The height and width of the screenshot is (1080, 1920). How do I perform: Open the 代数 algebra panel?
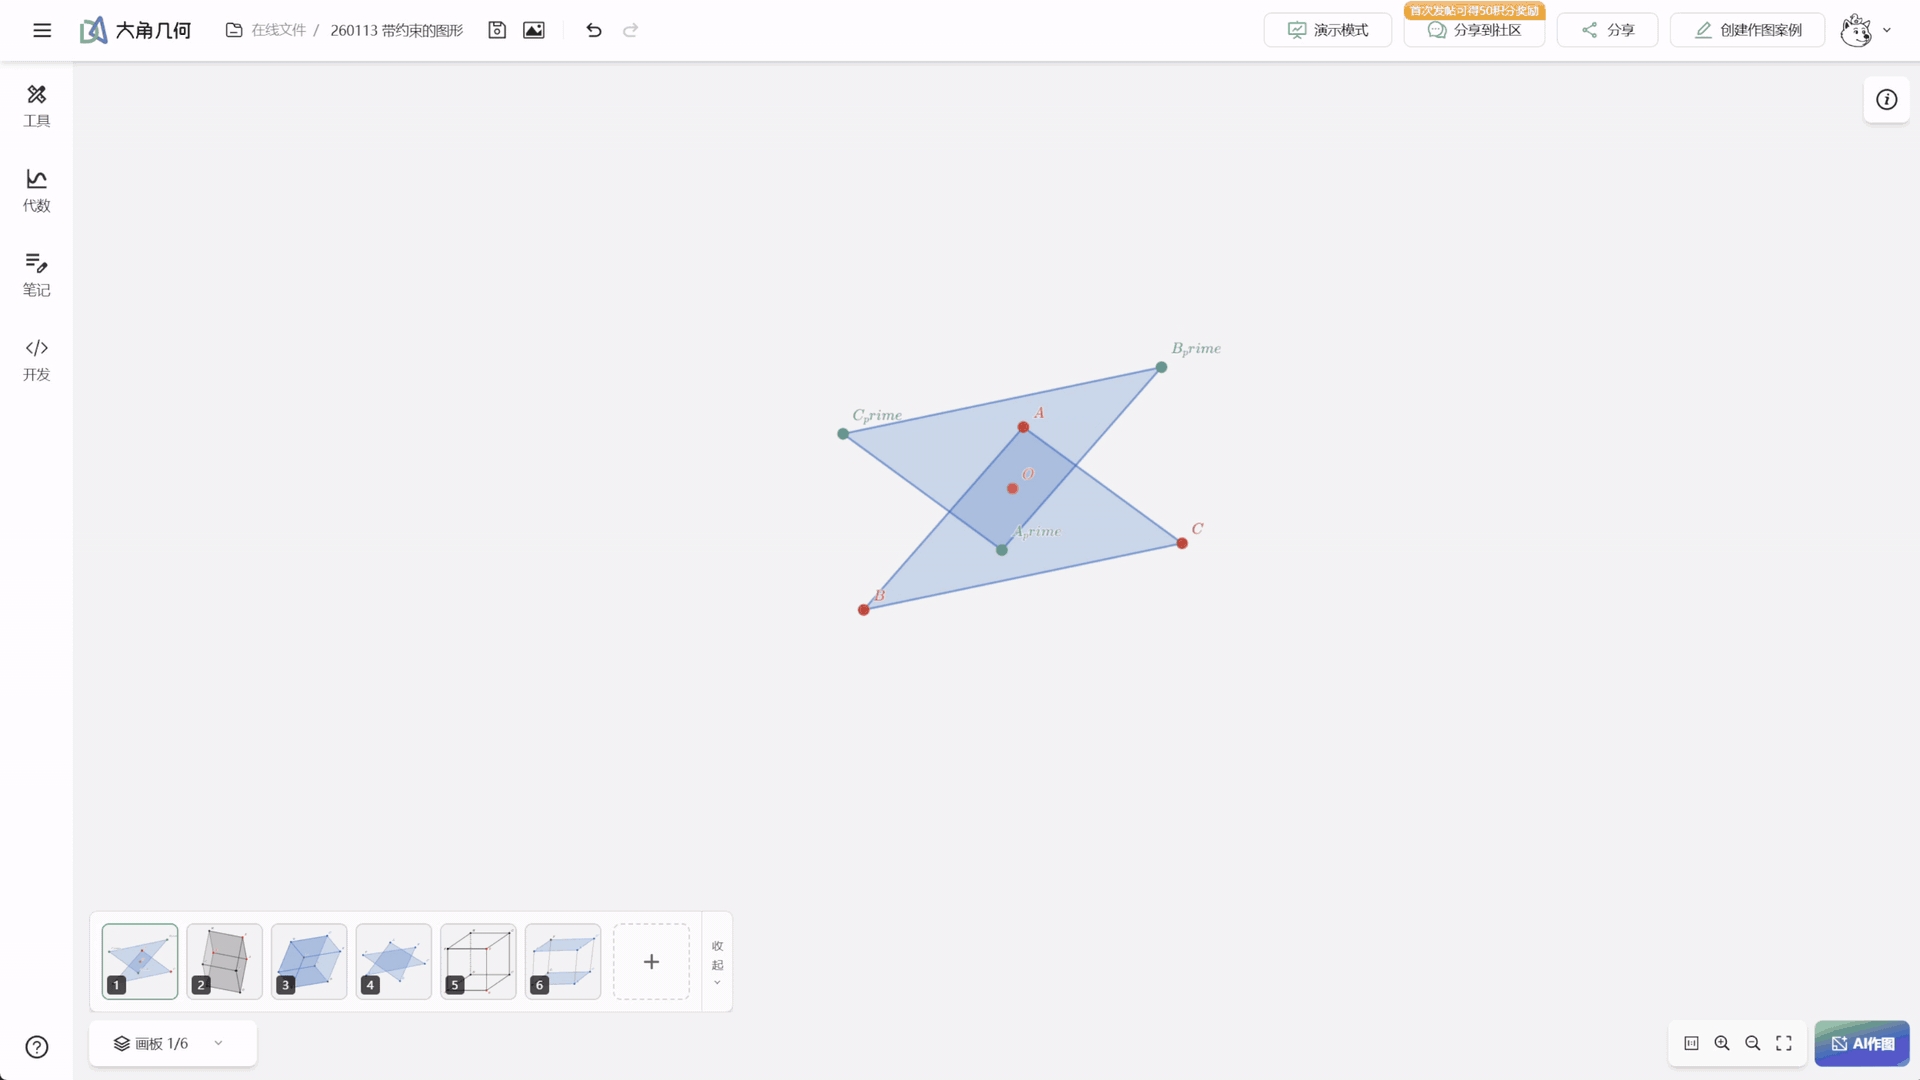click(x=37, y=190)
